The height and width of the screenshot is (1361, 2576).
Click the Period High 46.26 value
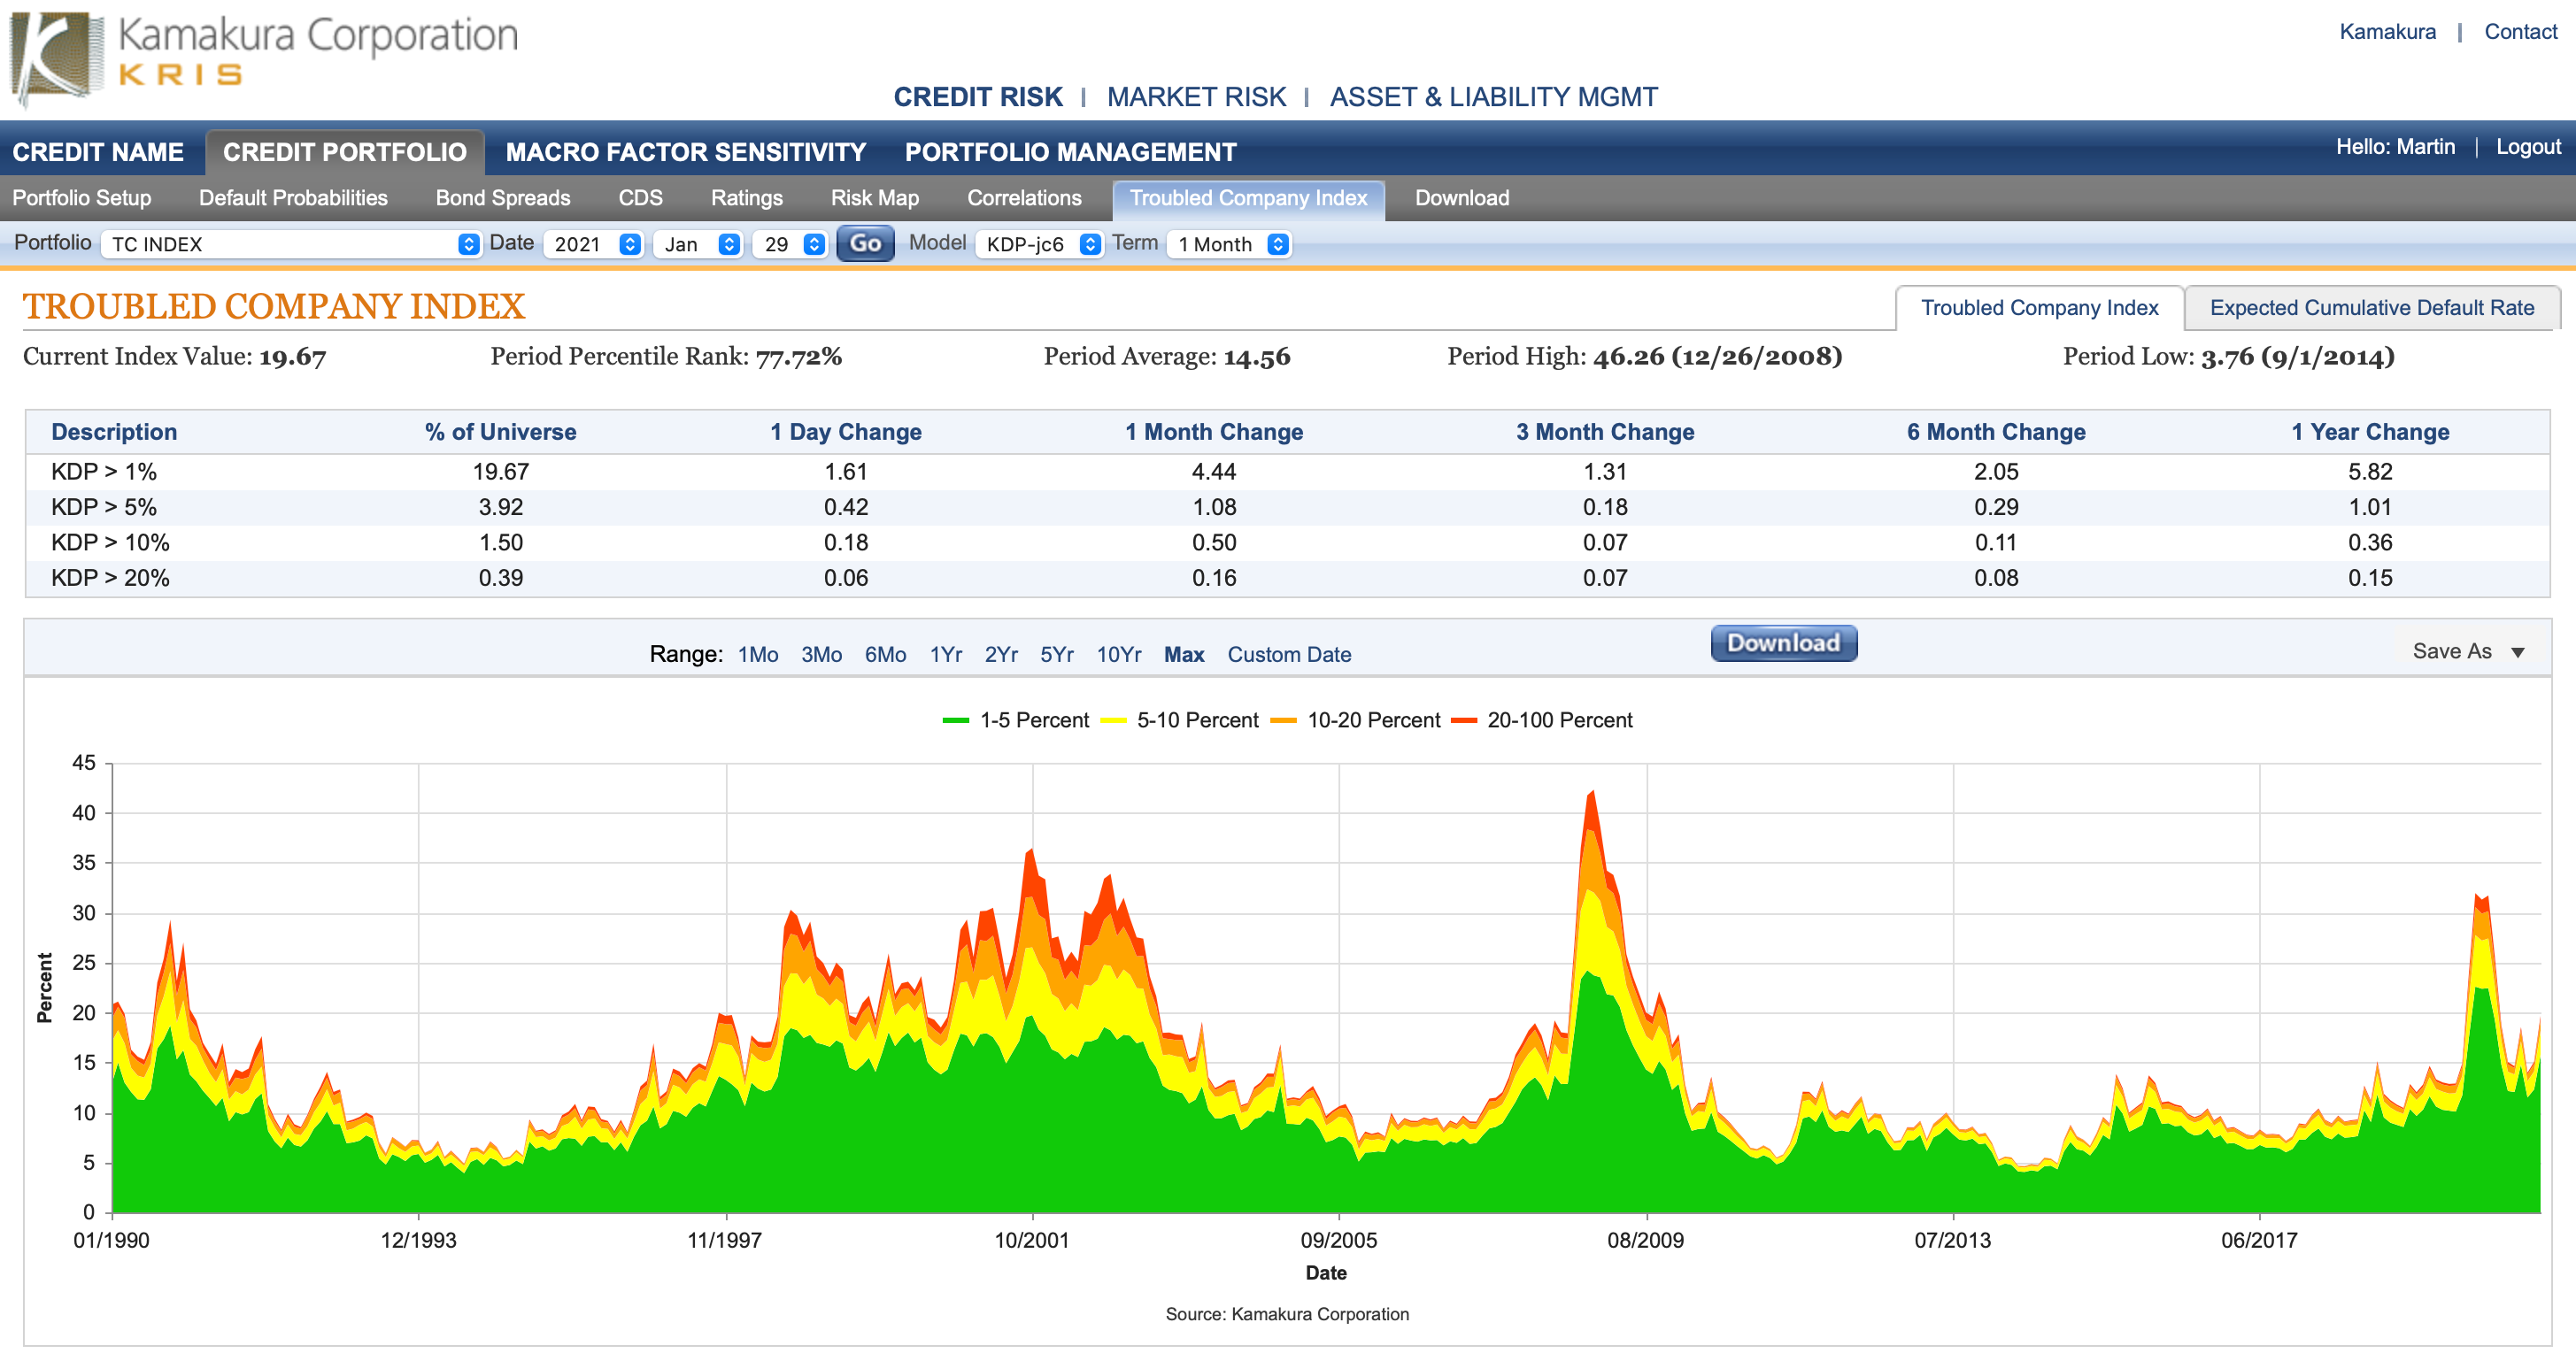pyautogui.click(x=1718, y=357)
